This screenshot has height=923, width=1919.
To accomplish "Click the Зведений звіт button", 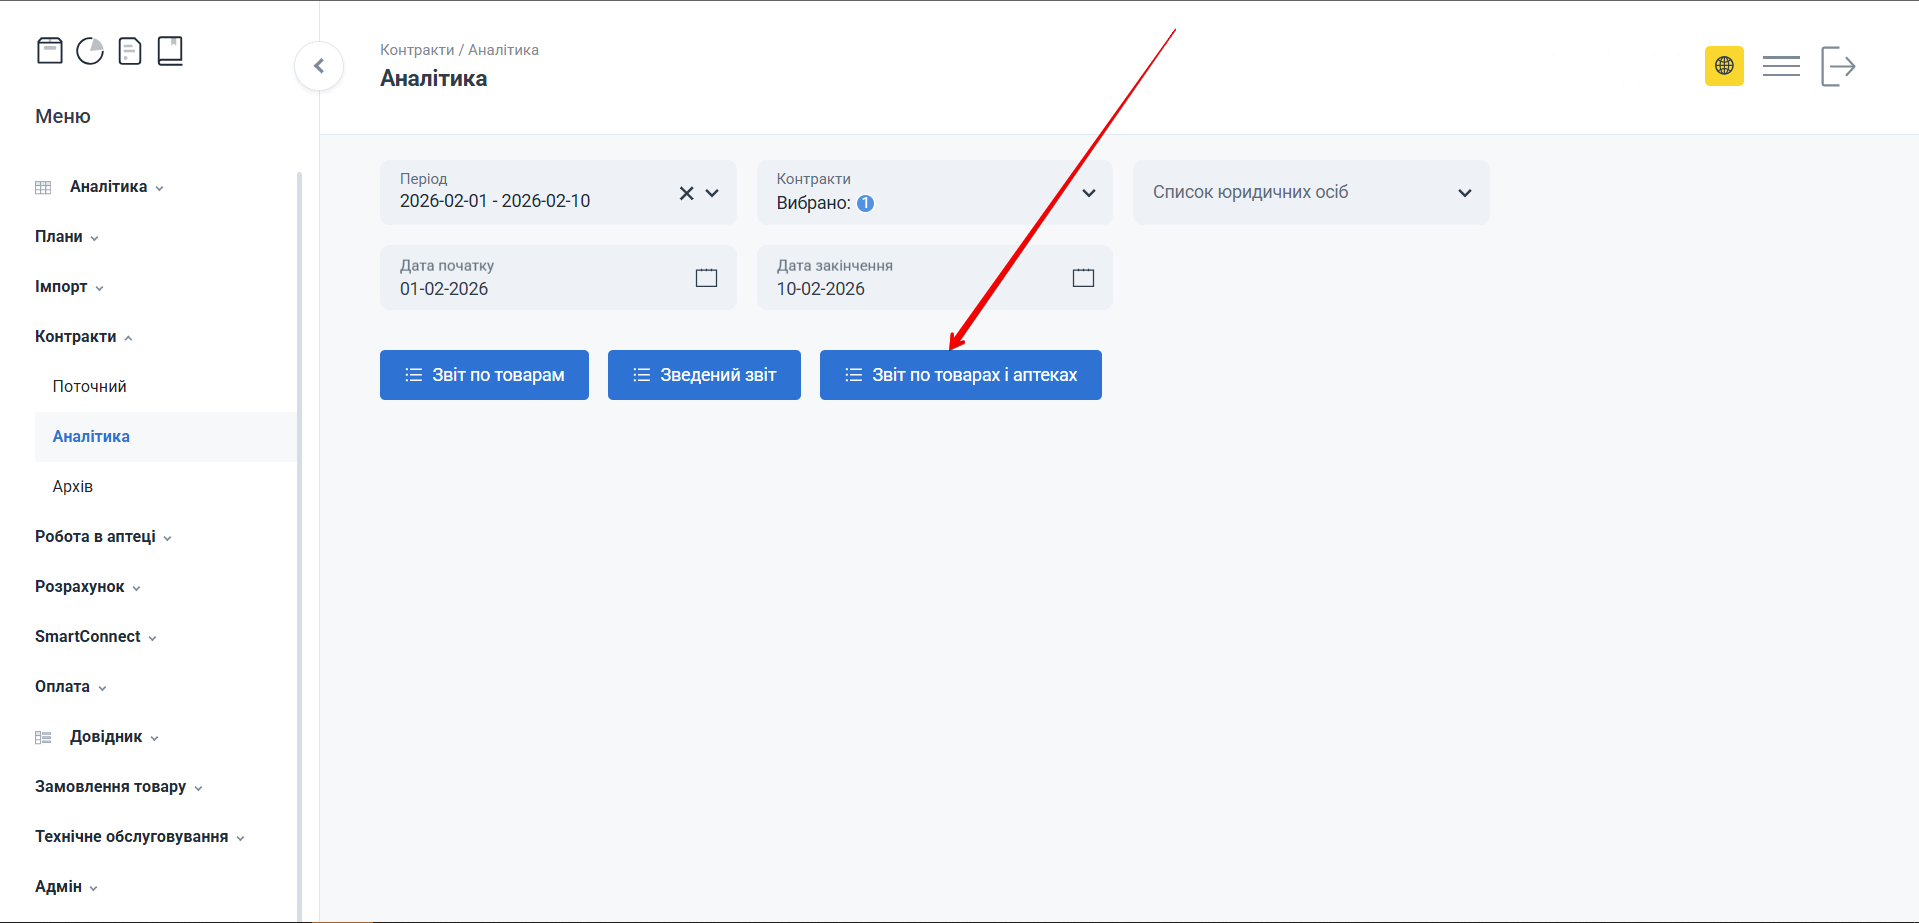I will click(x=704, y=375).
